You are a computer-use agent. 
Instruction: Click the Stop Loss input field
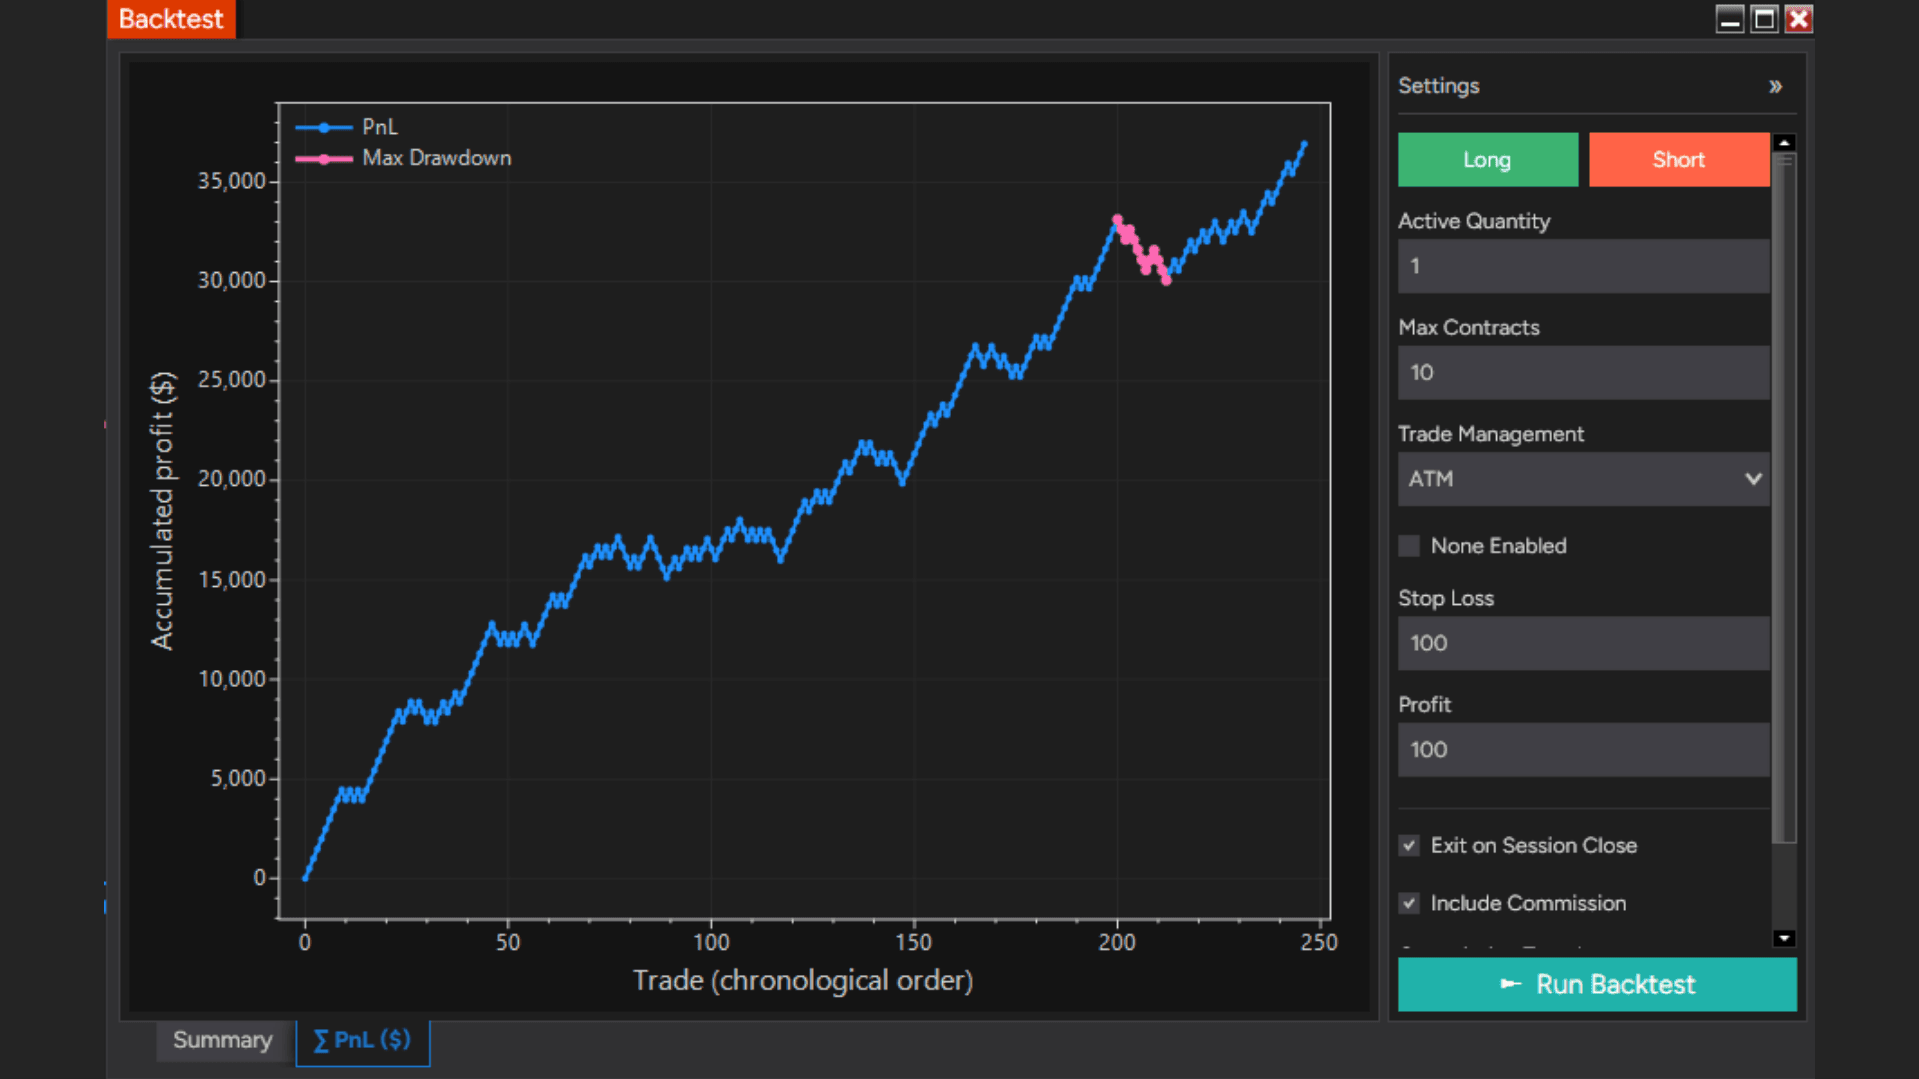coord(1583,643)
